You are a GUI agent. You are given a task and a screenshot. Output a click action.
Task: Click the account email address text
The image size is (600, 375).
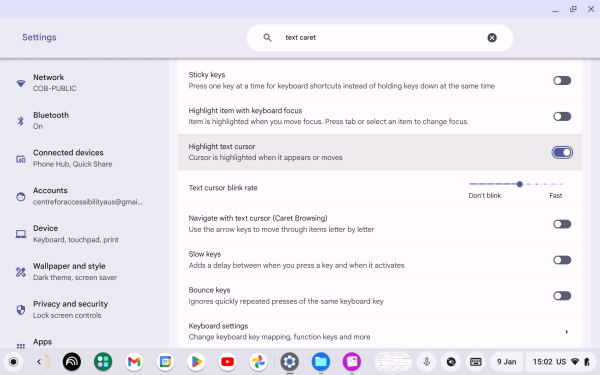[x=88, y=202]
